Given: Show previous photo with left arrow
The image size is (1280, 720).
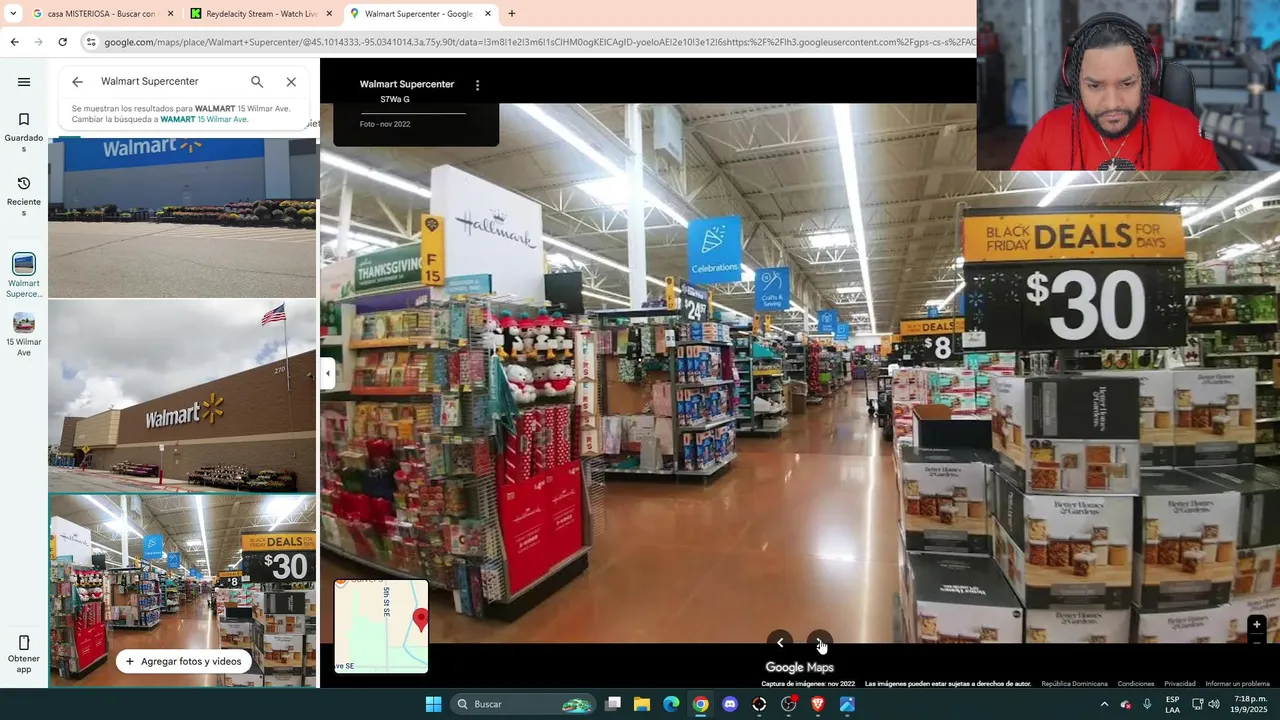Looking at the screenshot, I should 780,643.
